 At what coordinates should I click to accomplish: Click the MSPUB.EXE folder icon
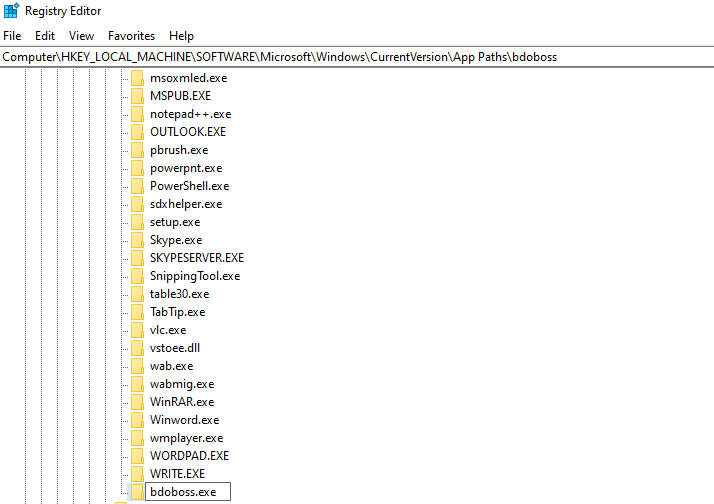(137, 96)
